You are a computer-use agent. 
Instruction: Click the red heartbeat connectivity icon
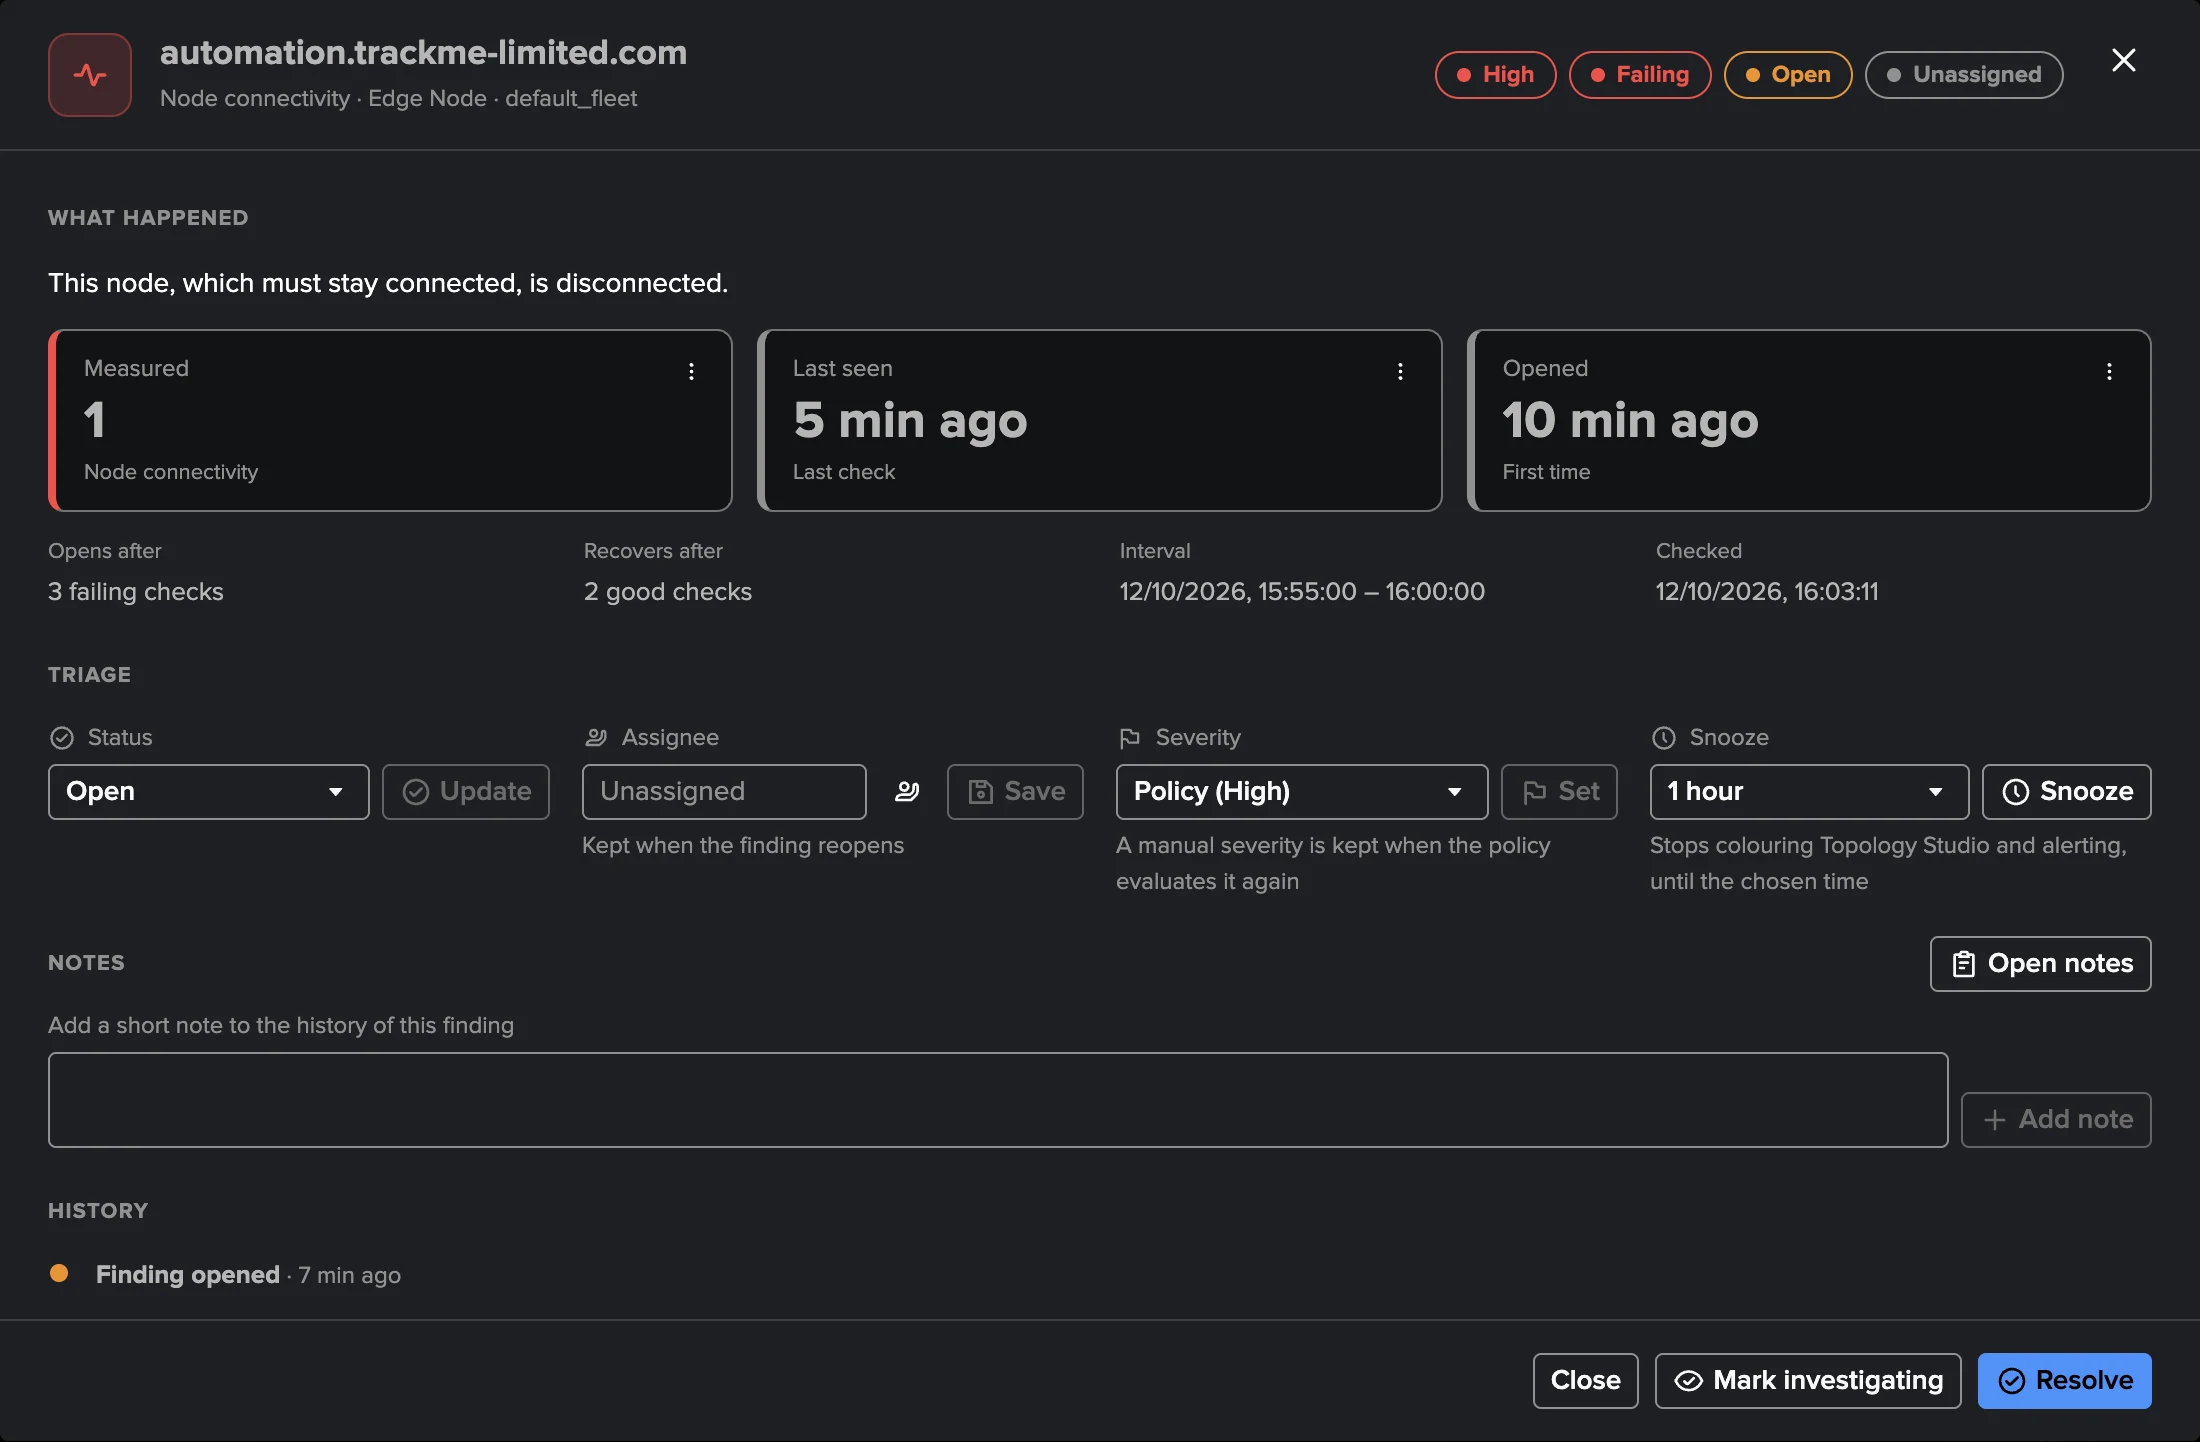tap(90, 75)
